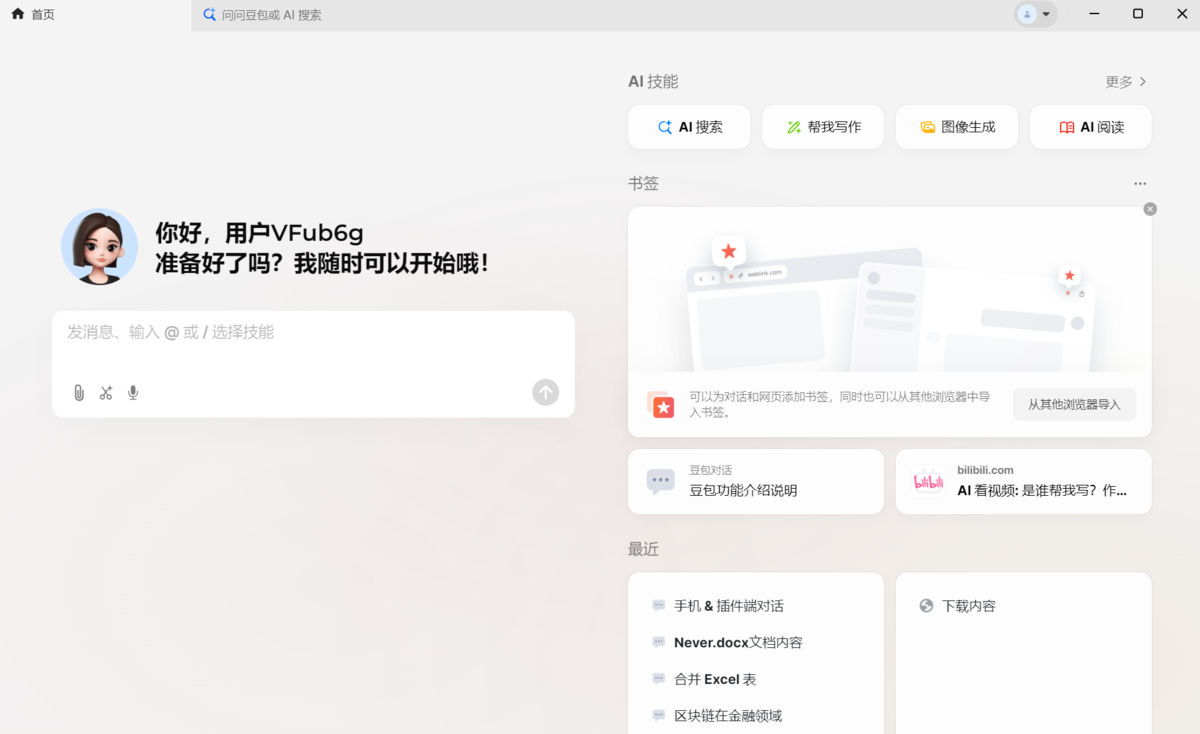This screenshot has width=1200, height=734.
Task: Open 更多 to see more AI skills
Action: (1124, 81)
